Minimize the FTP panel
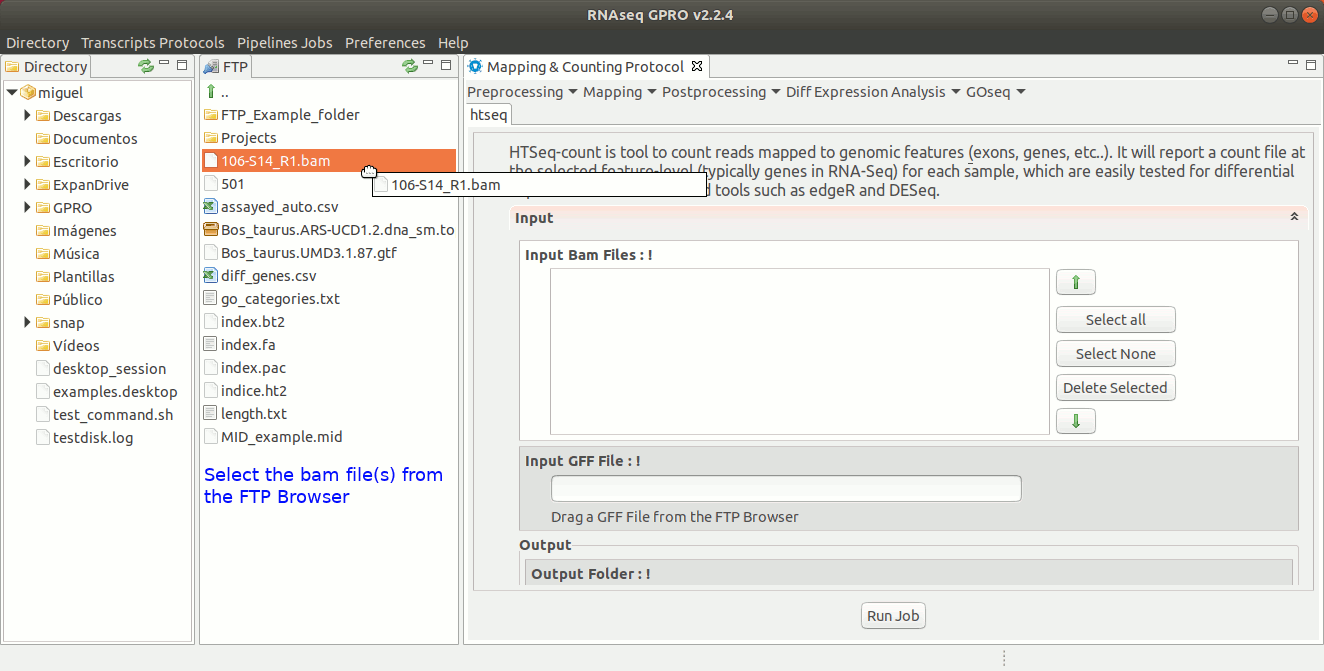The height and width of the screenshot is (671, 1324). click(428, 65)
